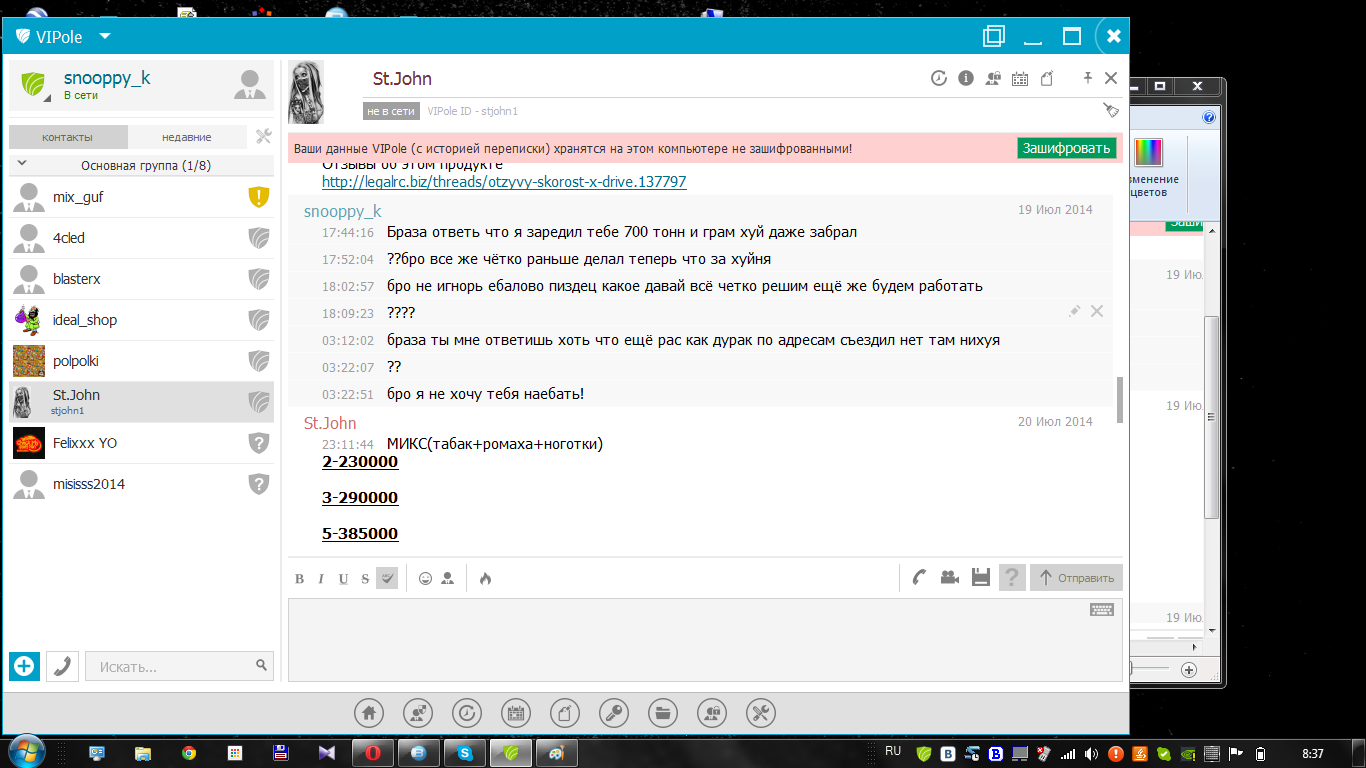
Task: Encrypt data with Зашифровать button
Action: pyautogui.click(x=1067, y=148)
